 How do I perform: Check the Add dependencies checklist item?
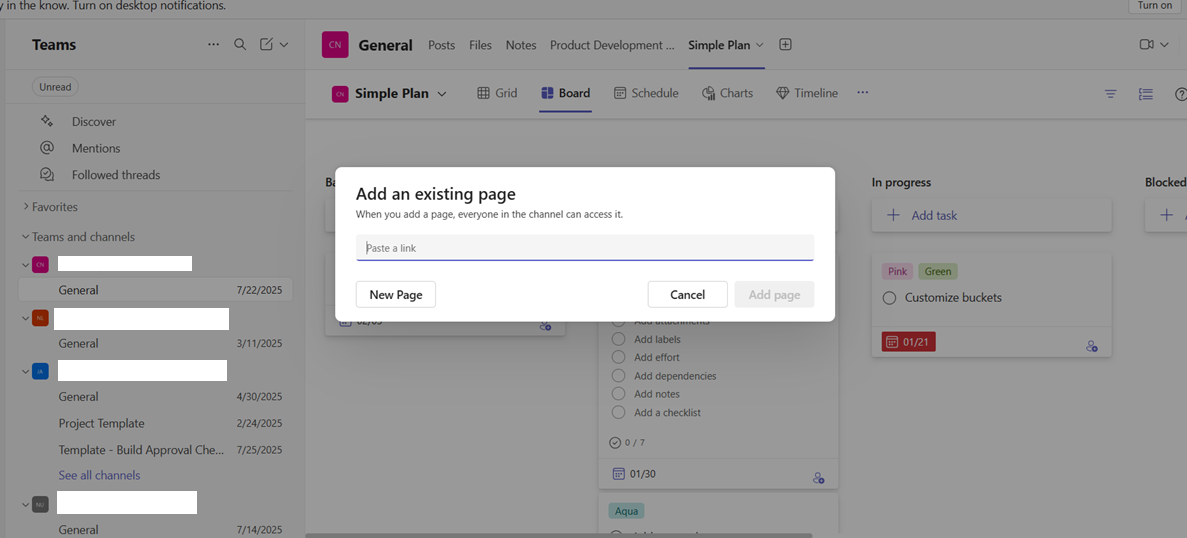[x=618, y=375]
